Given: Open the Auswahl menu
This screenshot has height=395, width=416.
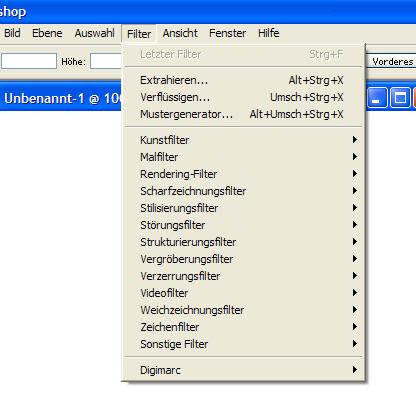Looking at the screenshot, I should (x=95, y=33).
